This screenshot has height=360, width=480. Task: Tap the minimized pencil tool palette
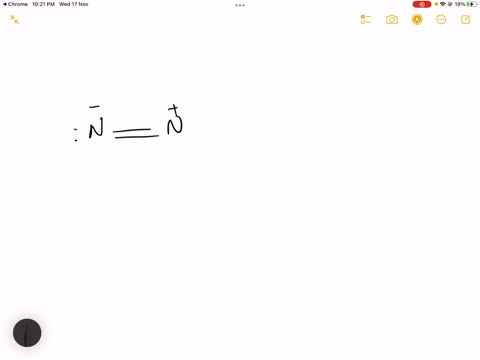coord(27,333)
